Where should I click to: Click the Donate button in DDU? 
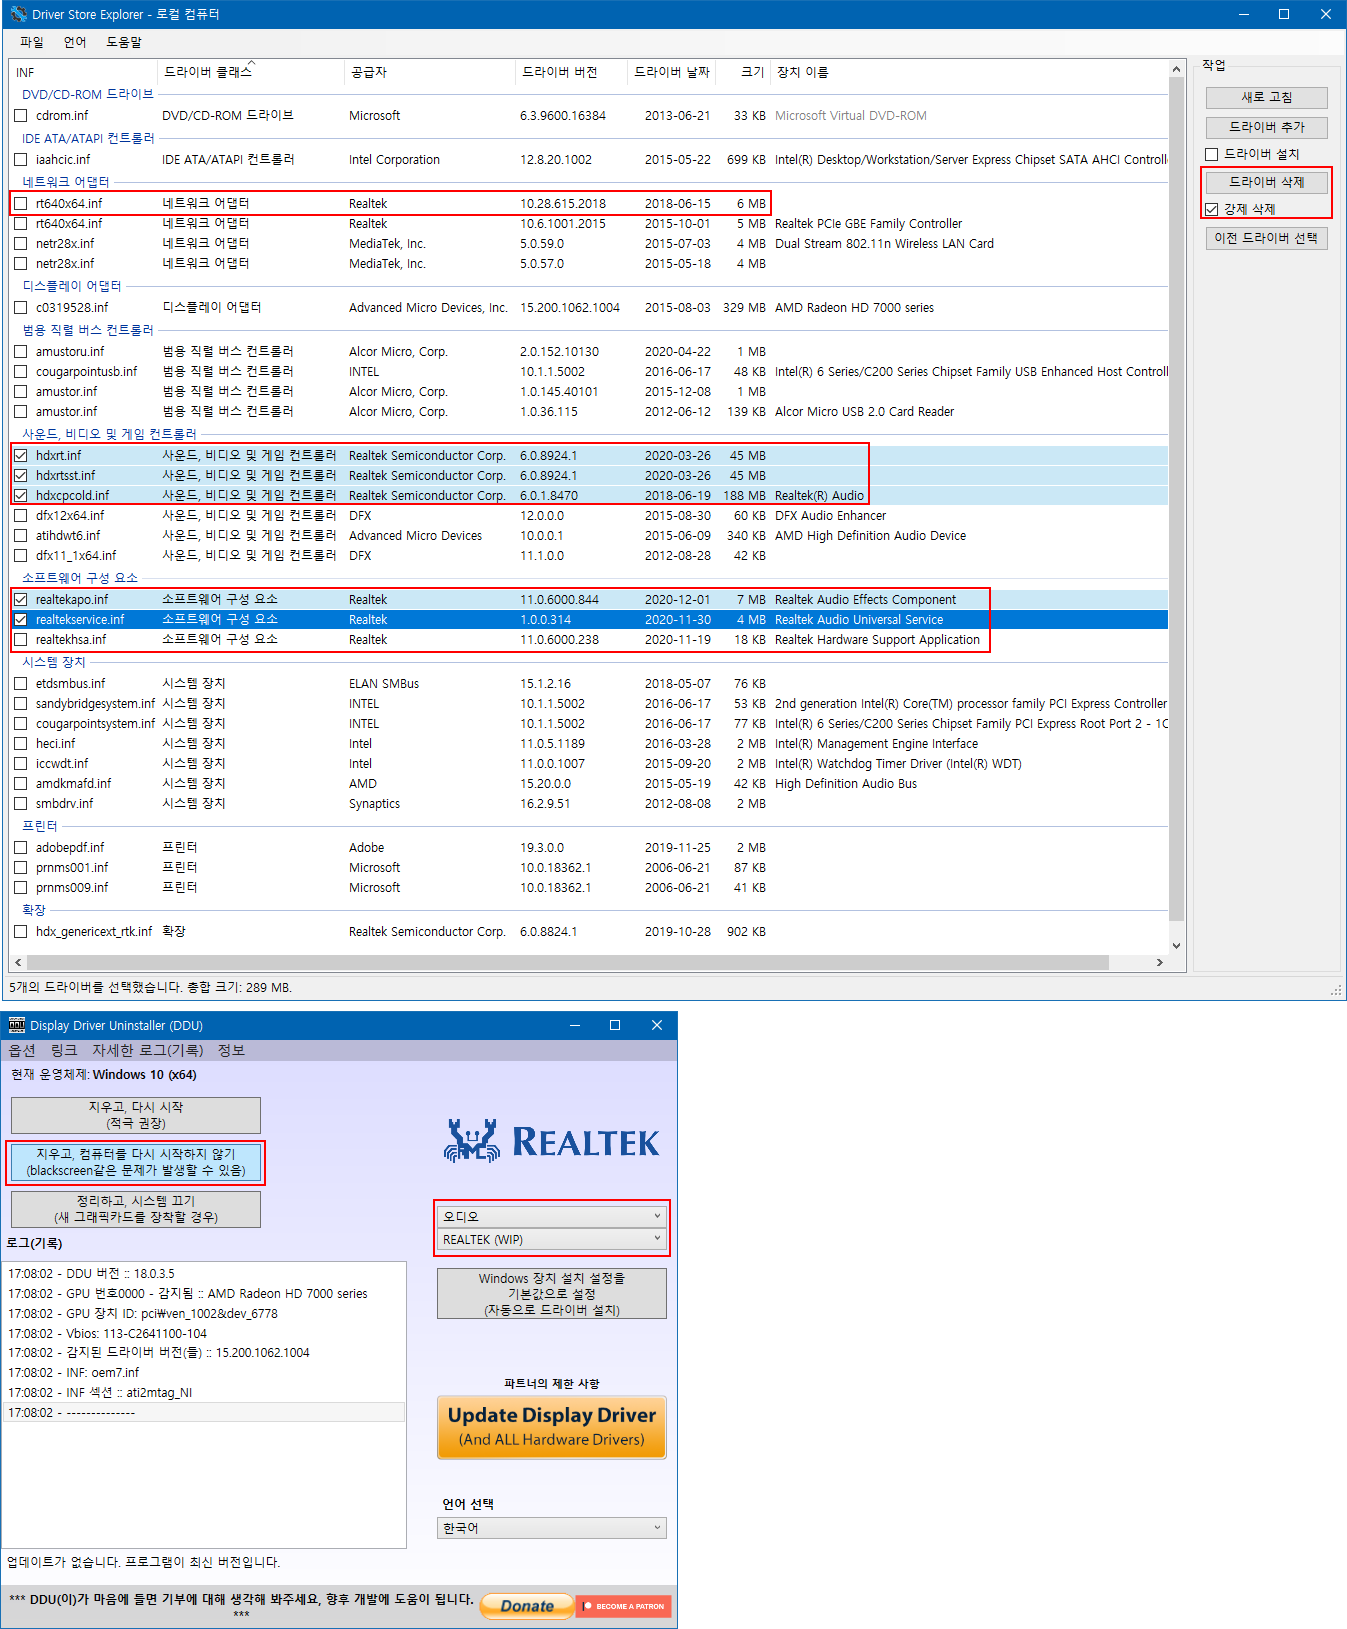[x=526, y=1605]
